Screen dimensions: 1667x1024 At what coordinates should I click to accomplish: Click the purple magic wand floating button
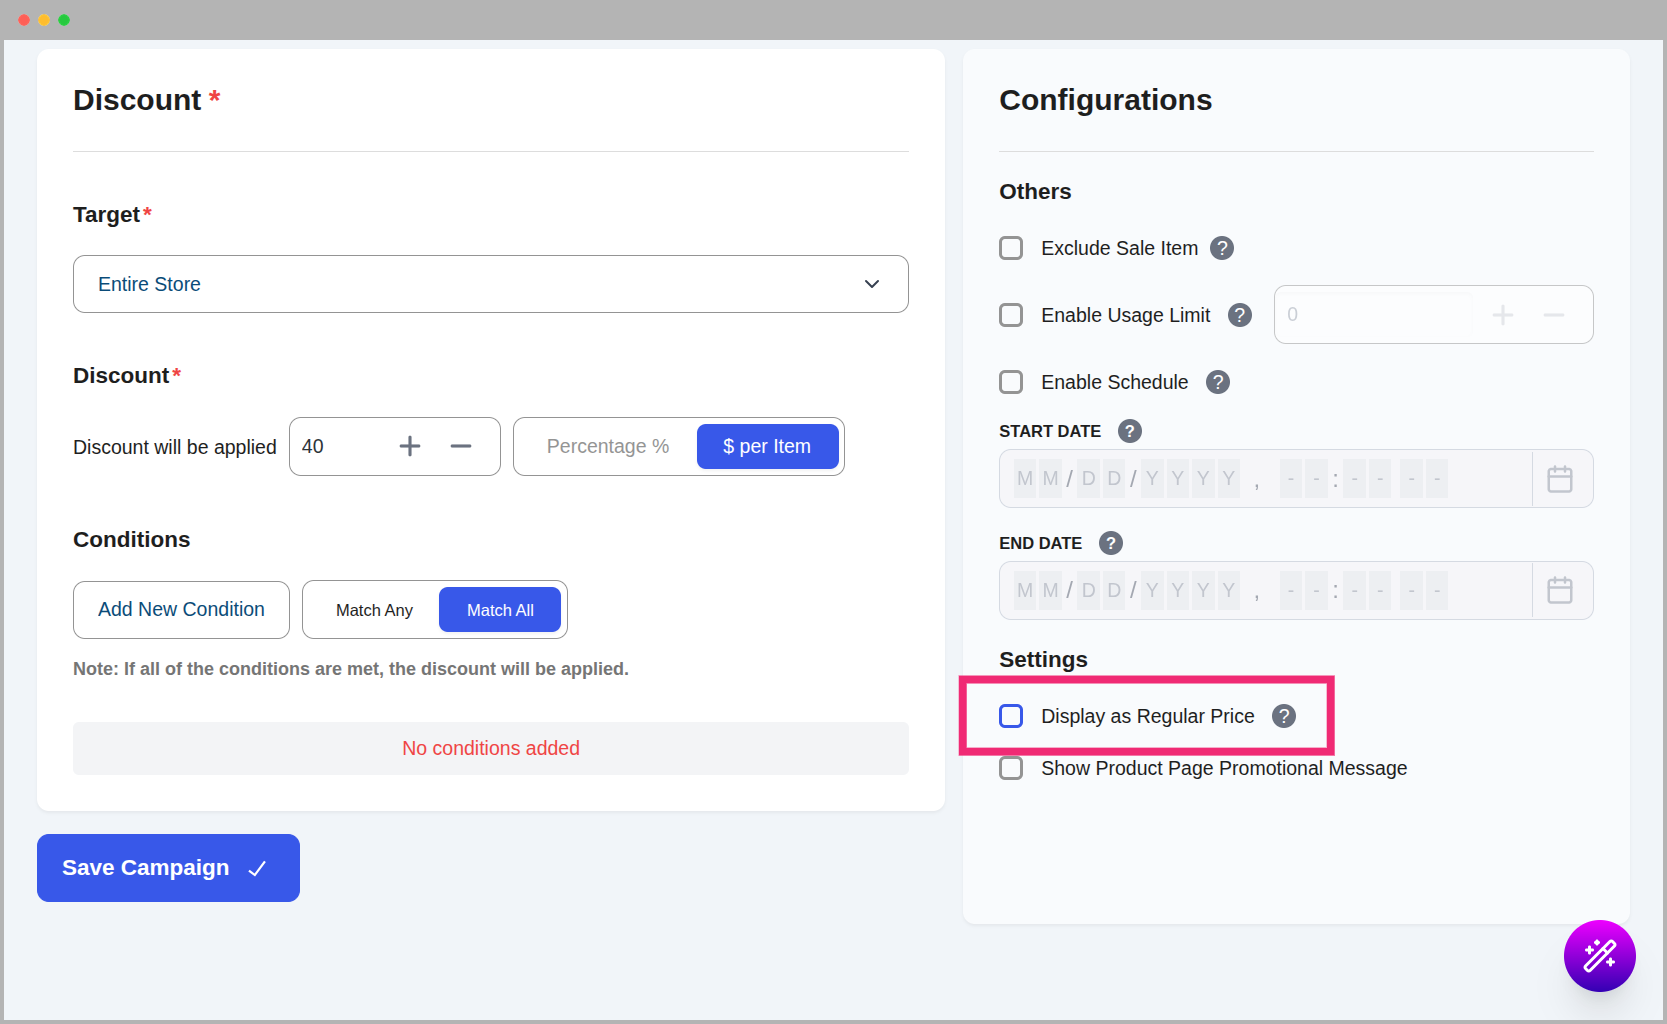point(1599,956)
